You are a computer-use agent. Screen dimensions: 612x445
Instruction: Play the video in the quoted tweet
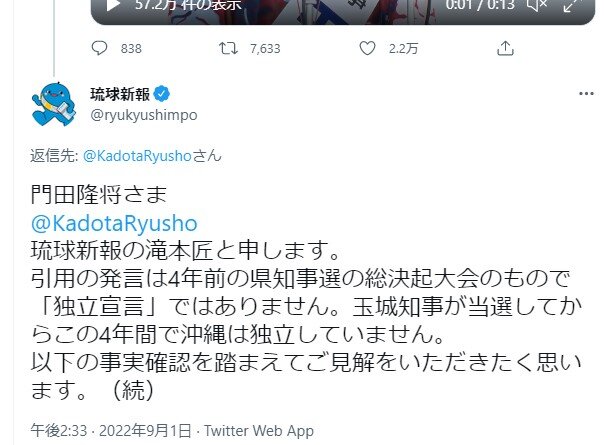[x=113, y=5]
